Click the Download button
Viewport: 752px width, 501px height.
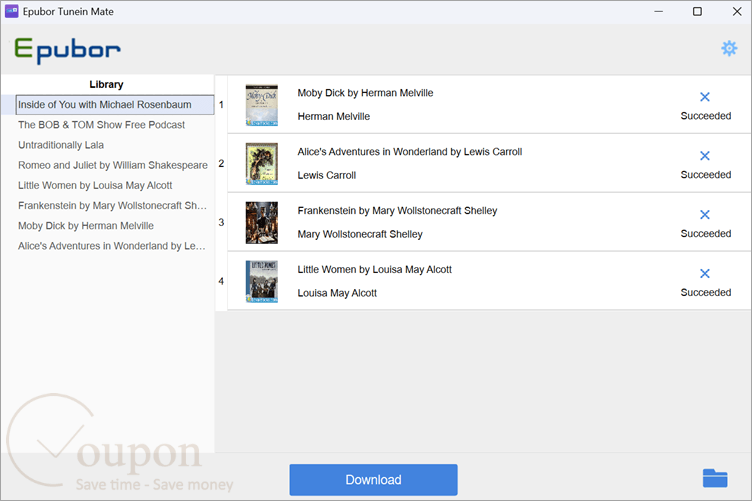tap(373, 480)
